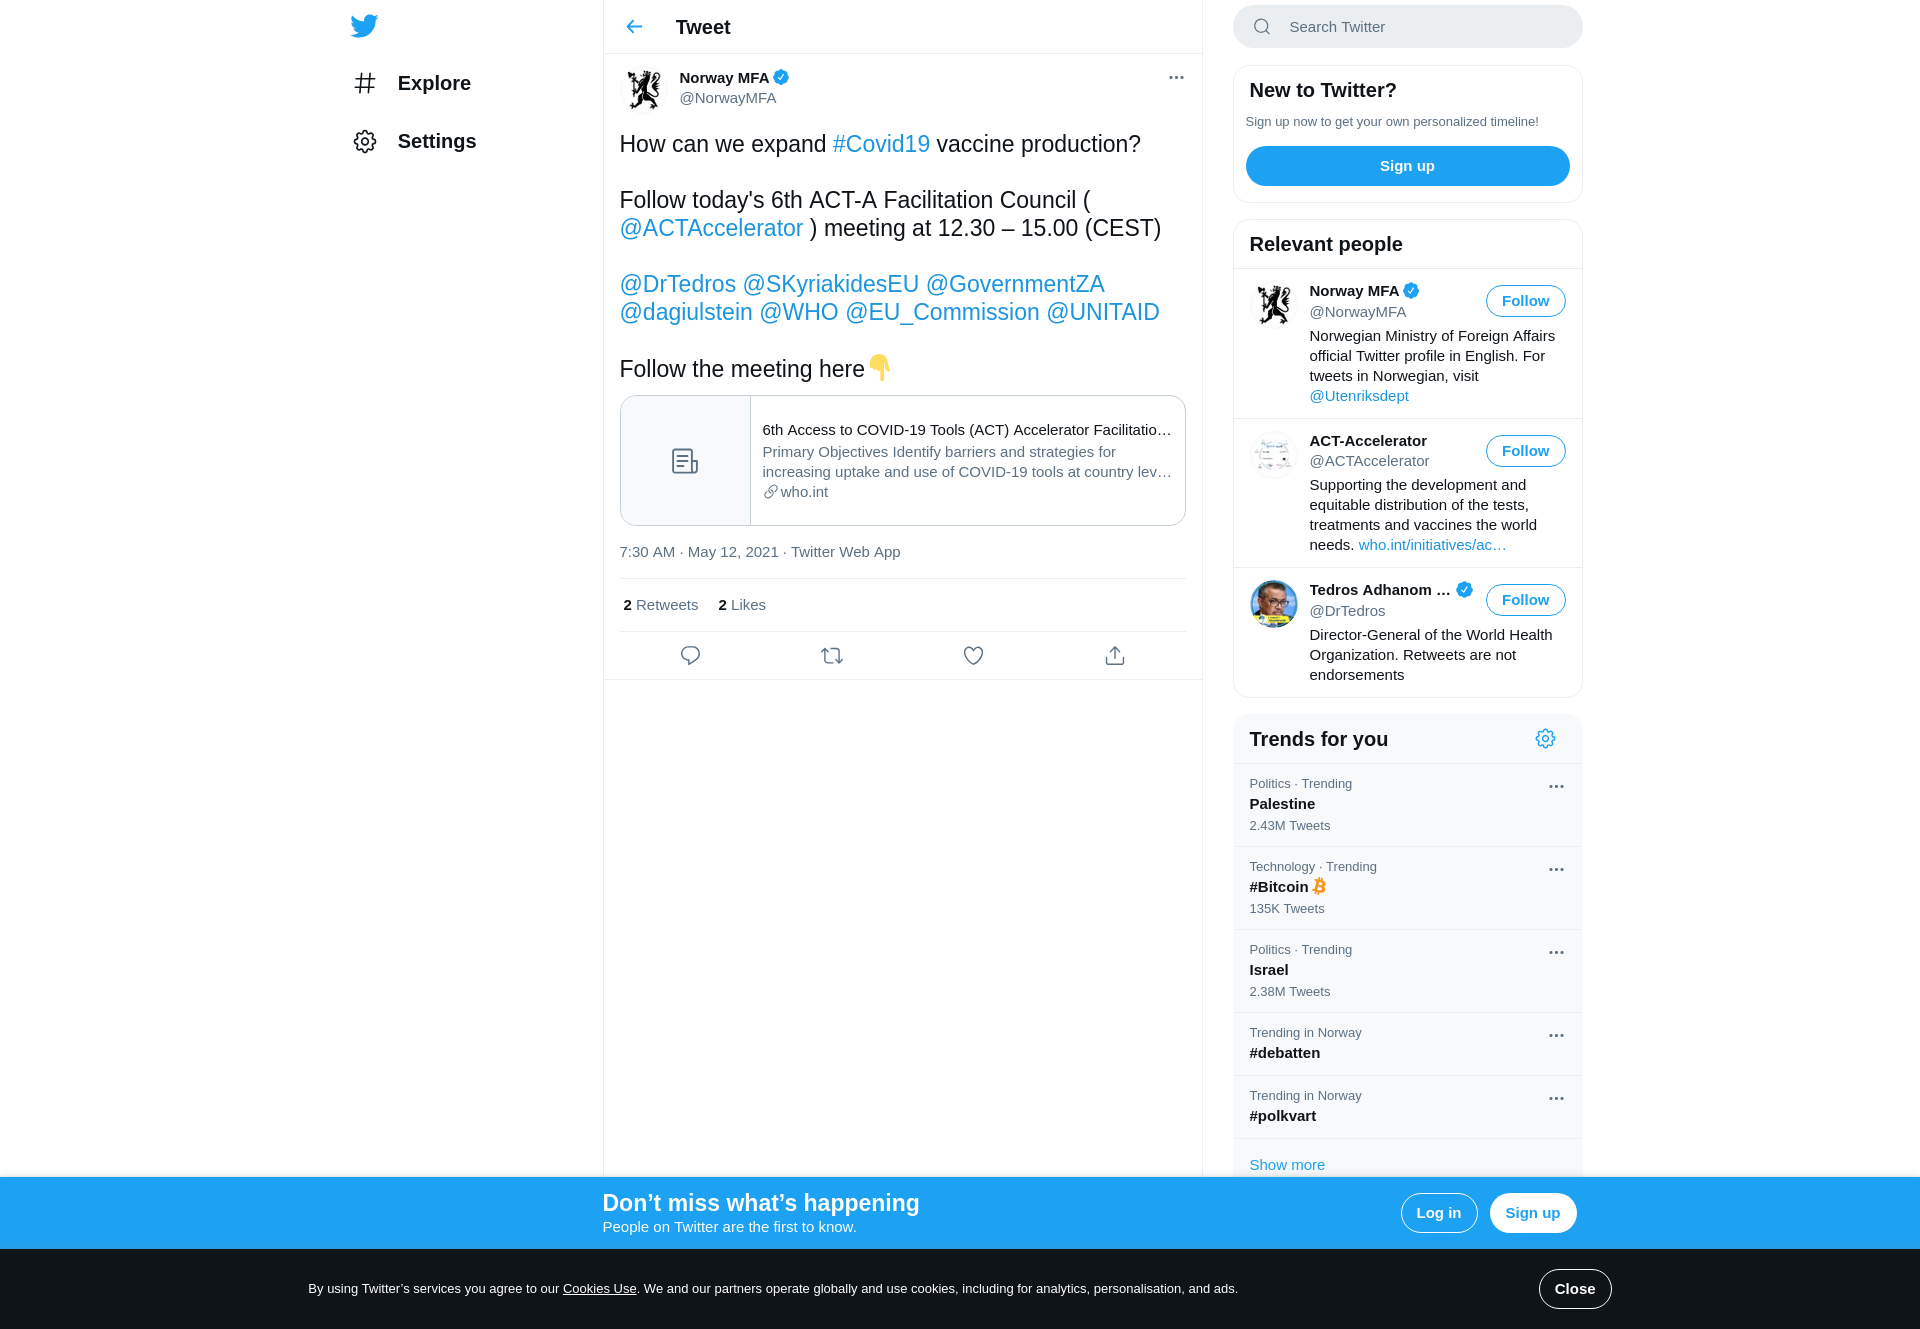Screen dimensions: 1920x1329
Task: Share the tweet via share icon
Action: coord(1115,656)
